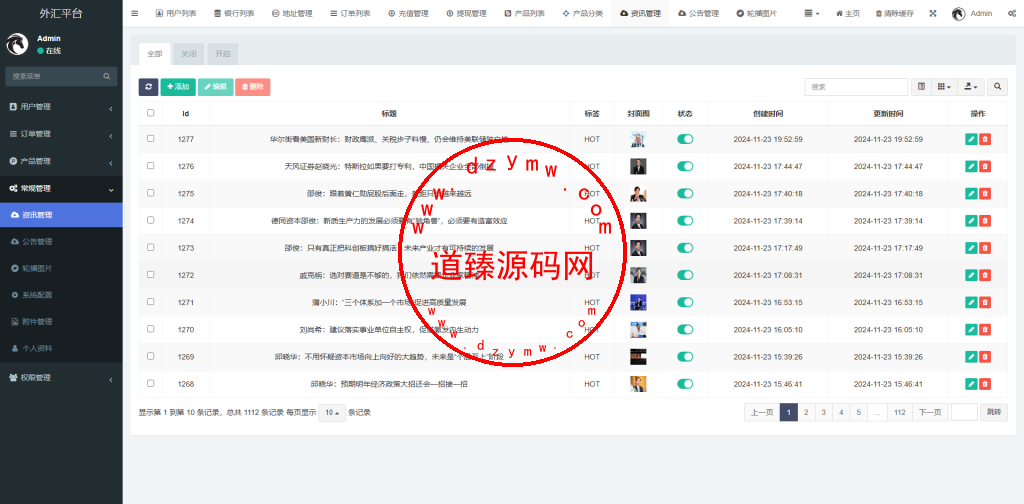
Task: Click the 搜索 input in table toolbar
Action: tap(856, 87)
